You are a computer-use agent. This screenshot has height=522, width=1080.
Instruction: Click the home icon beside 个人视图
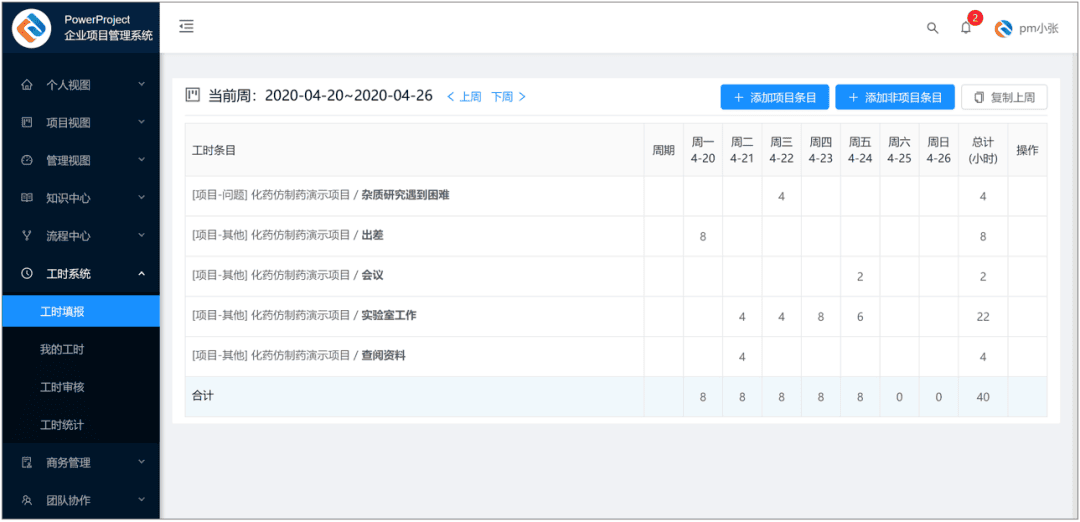(x=27, y=85)
